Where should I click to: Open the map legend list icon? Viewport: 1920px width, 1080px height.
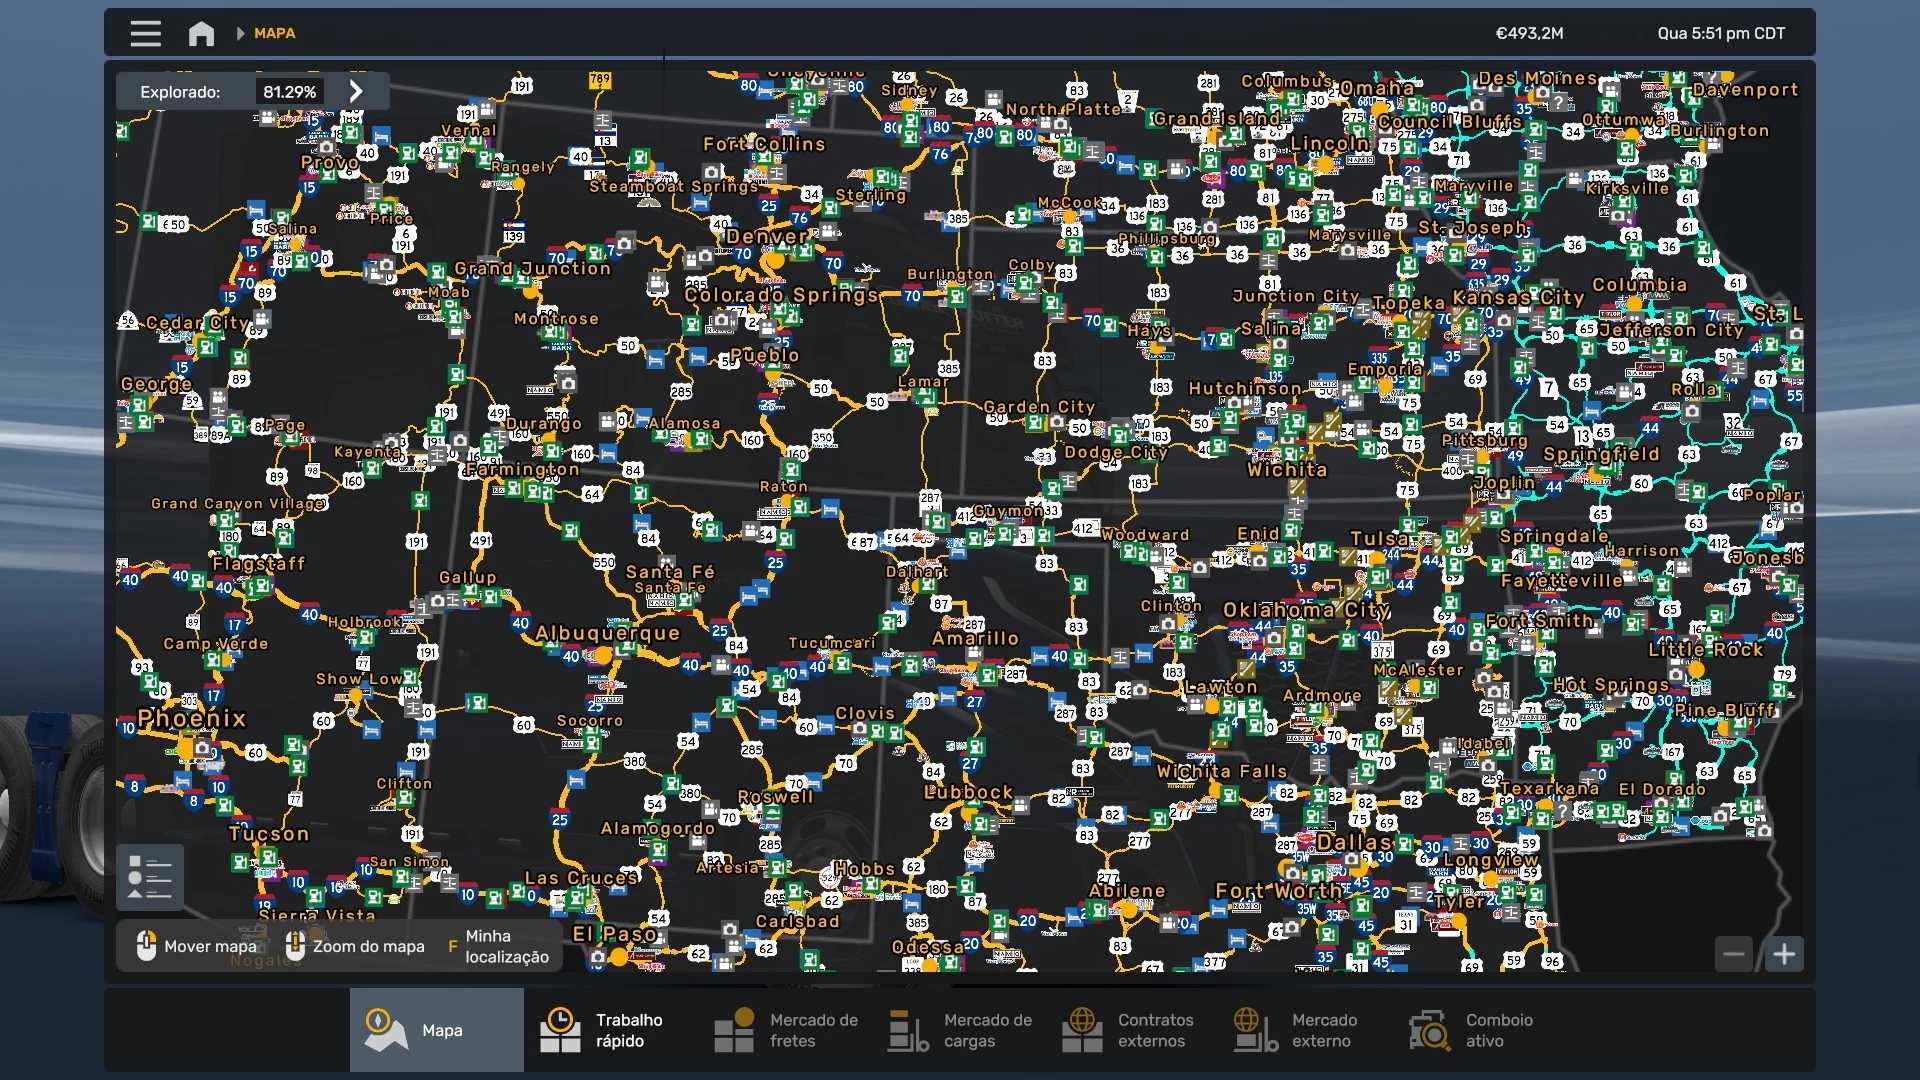click(150, 877)
